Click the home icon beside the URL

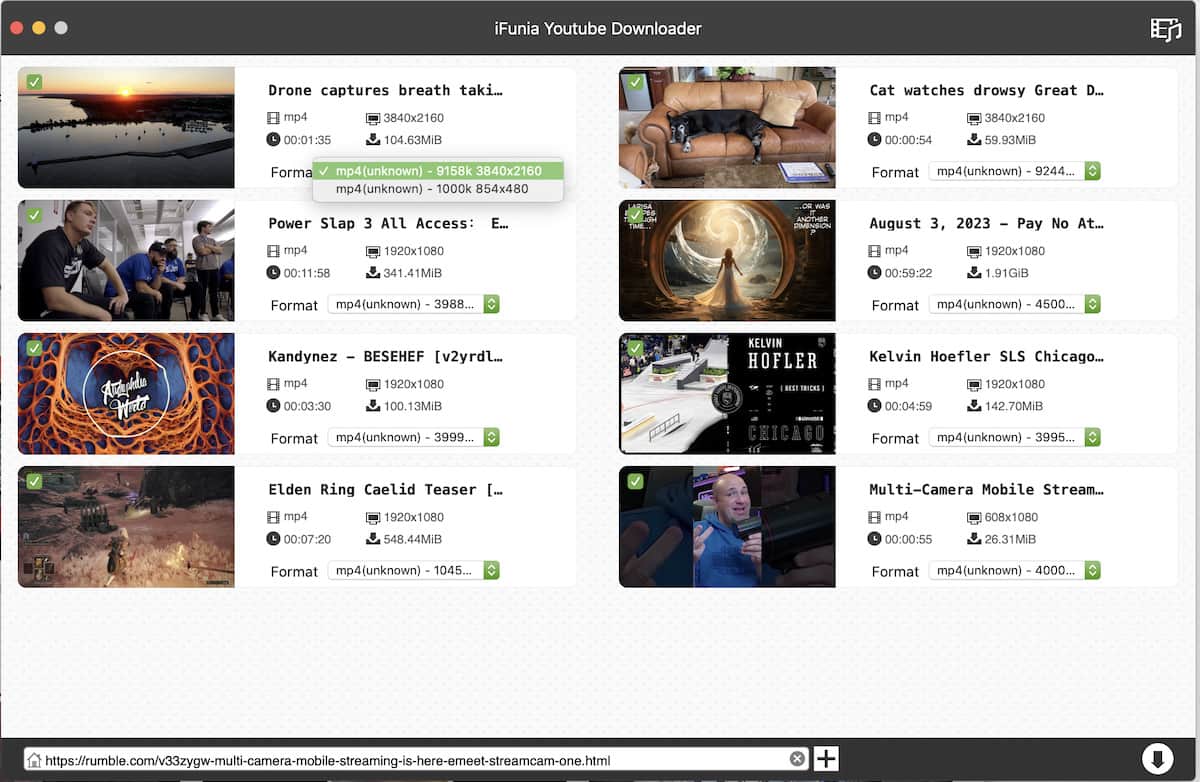(34, 760)
